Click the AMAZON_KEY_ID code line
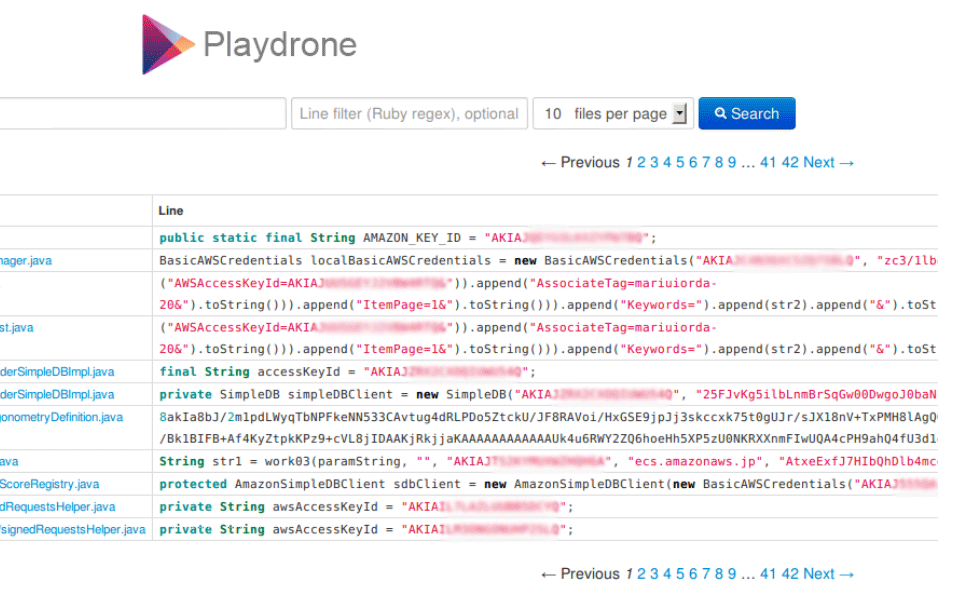 click(408, 238)
